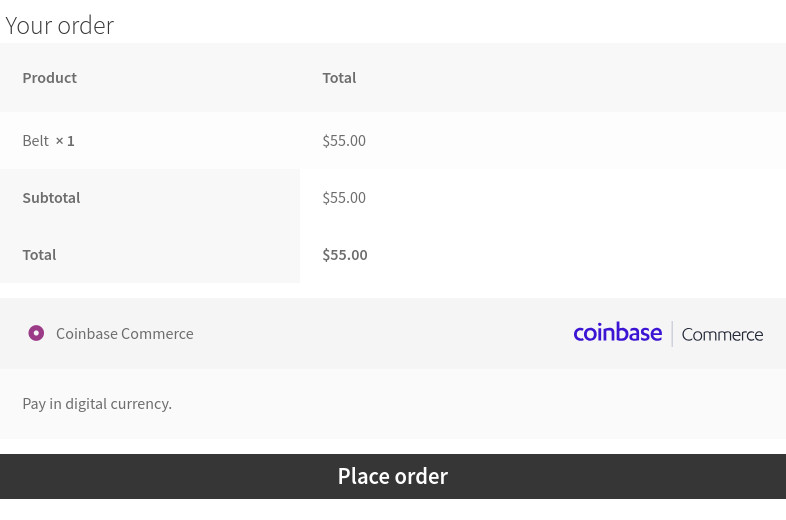Click the vertical divider in Coinbase logo
The image size is (786, 520).
(x=672, y=334)
